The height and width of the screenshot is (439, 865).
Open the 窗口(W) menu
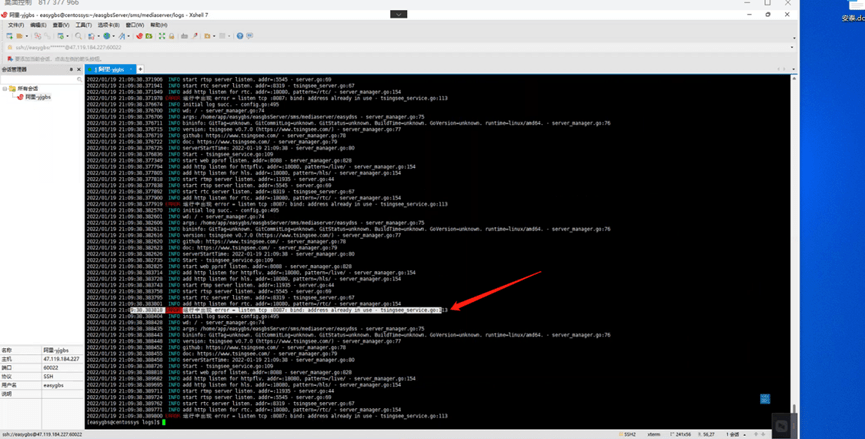tap(135, 25)
